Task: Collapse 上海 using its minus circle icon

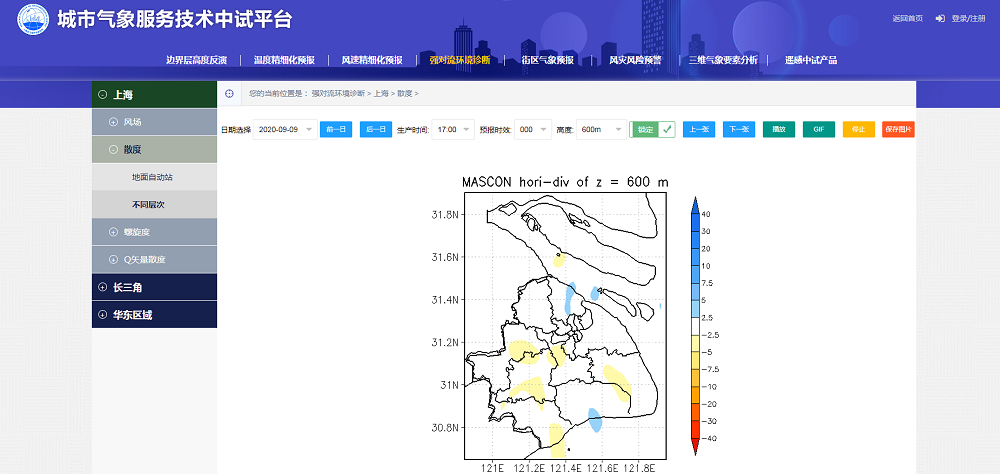Action: [102, 95]
